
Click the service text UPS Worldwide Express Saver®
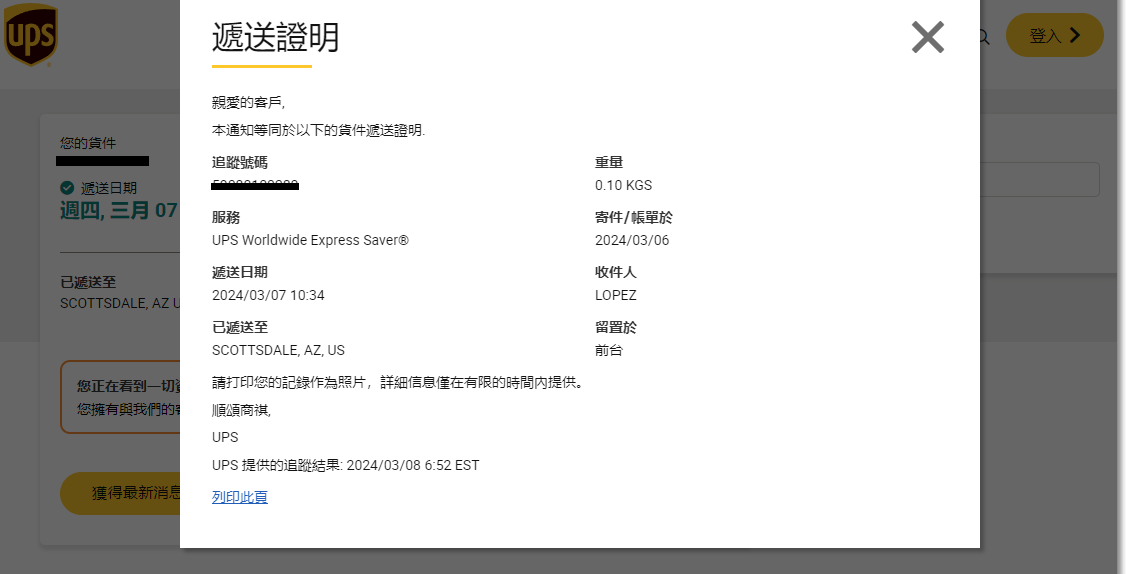pyautogui.click(x=310, y=240)
